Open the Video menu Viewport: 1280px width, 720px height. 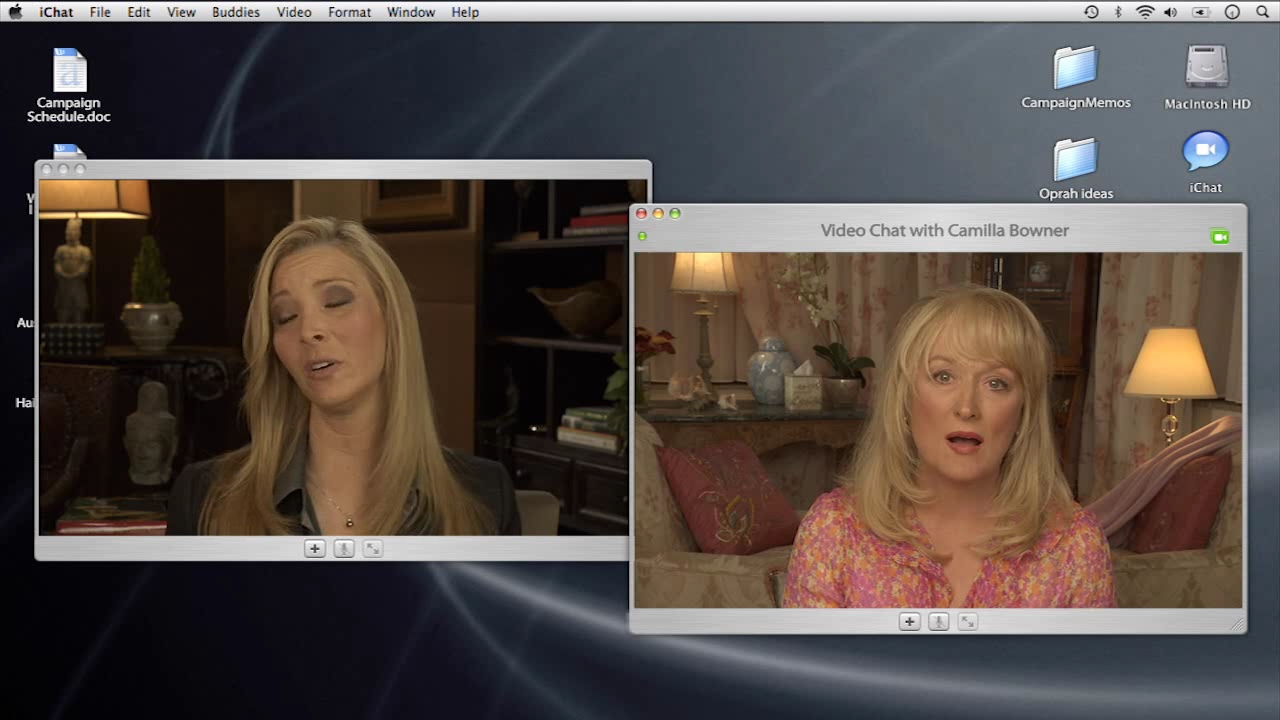(x=294, y=12)
